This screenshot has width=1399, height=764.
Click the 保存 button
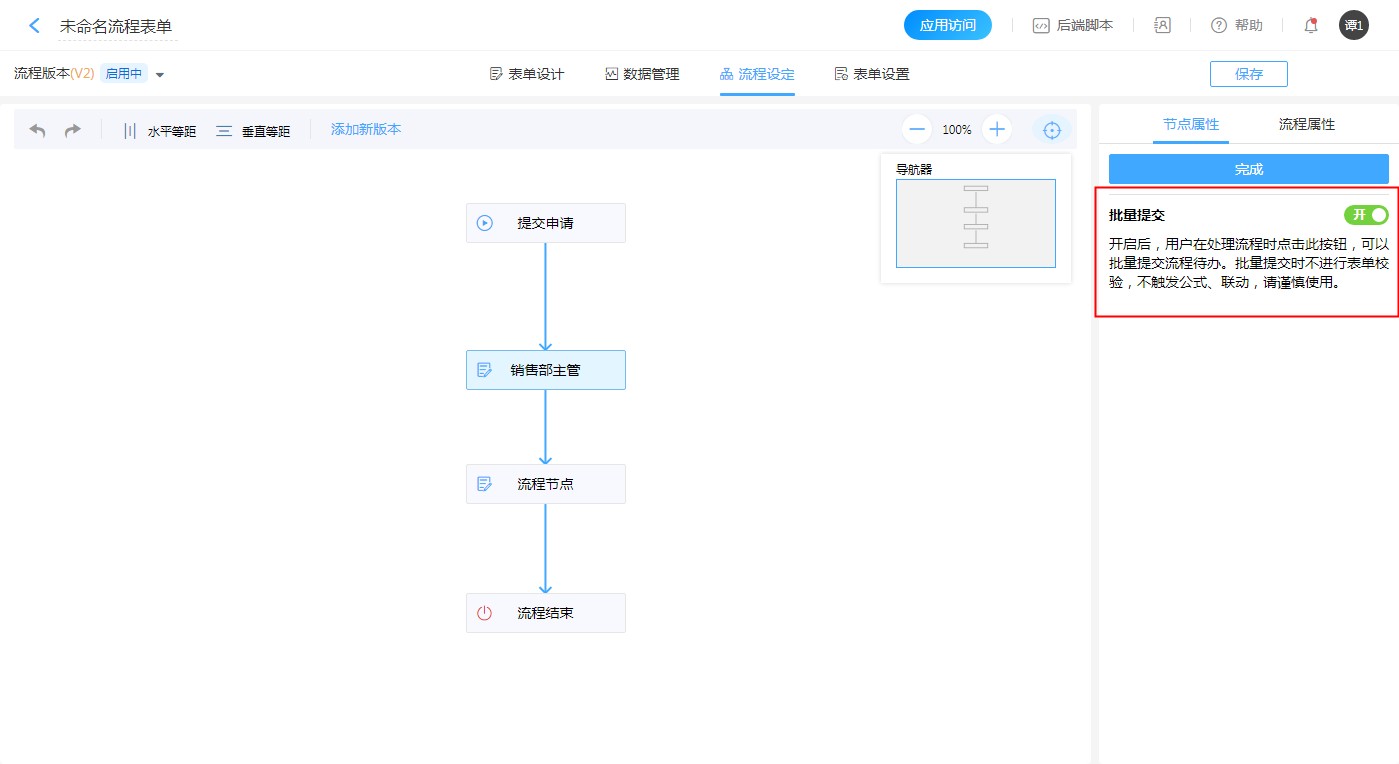click(x=1248, y=74)
